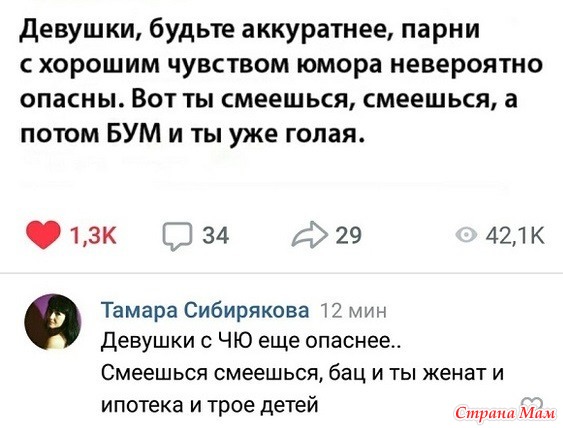Open Тамара Сибирякова's avatar photo

tap(53, 322)
